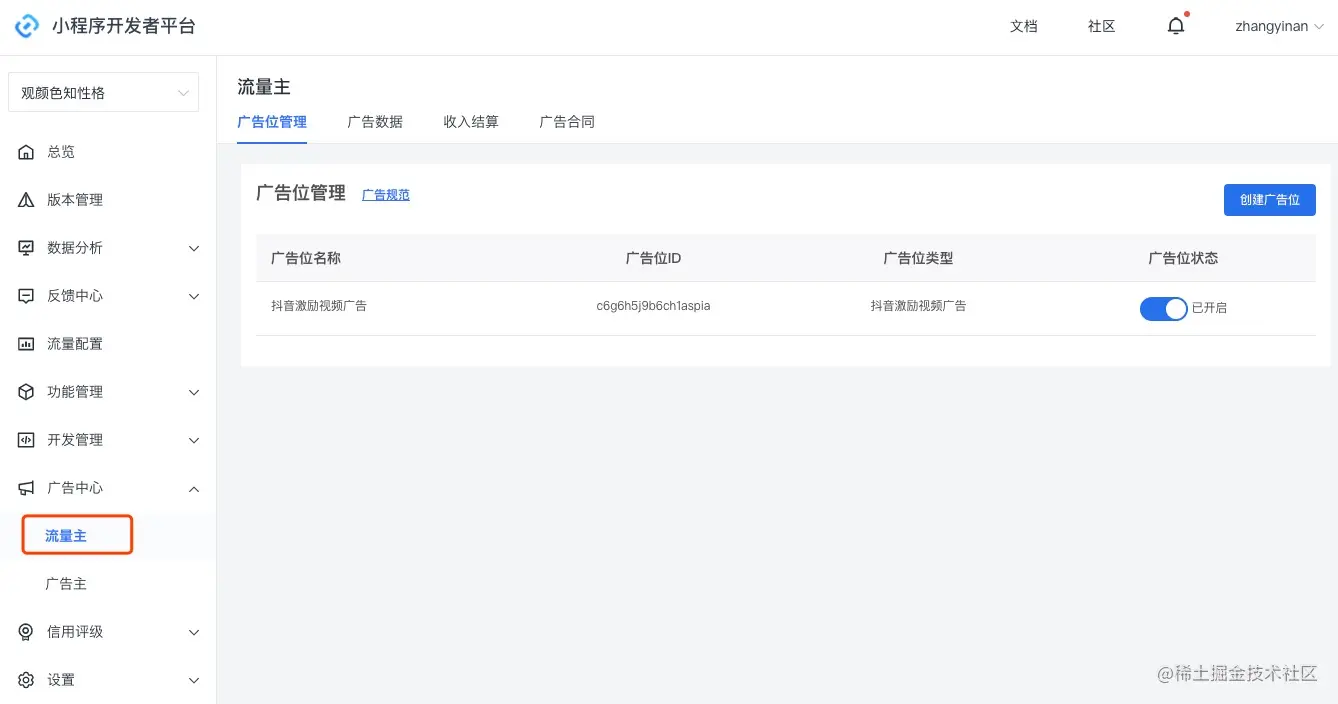Open the zhangyinan account dropdown
Image resolution: width=1338 pixels, height=704 pixels.
tap(1279, 27)
